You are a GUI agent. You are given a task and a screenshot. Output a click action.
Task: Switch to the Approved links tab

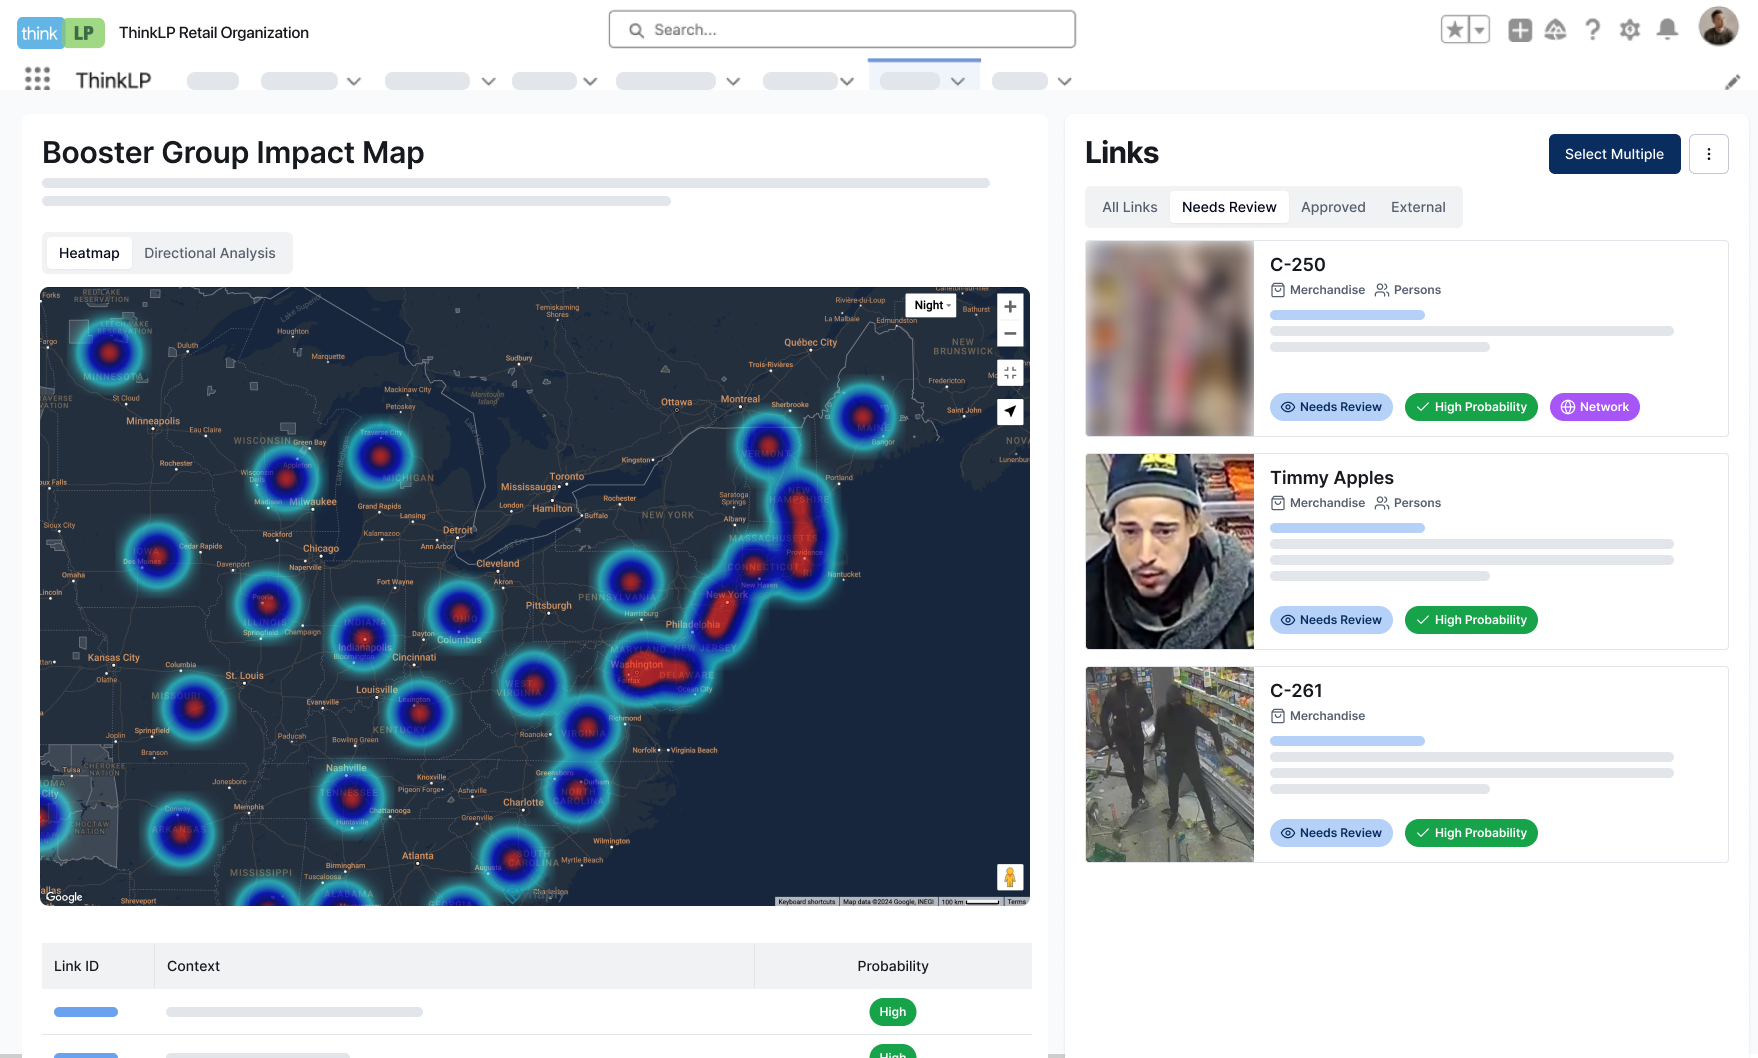point(1333,206)
